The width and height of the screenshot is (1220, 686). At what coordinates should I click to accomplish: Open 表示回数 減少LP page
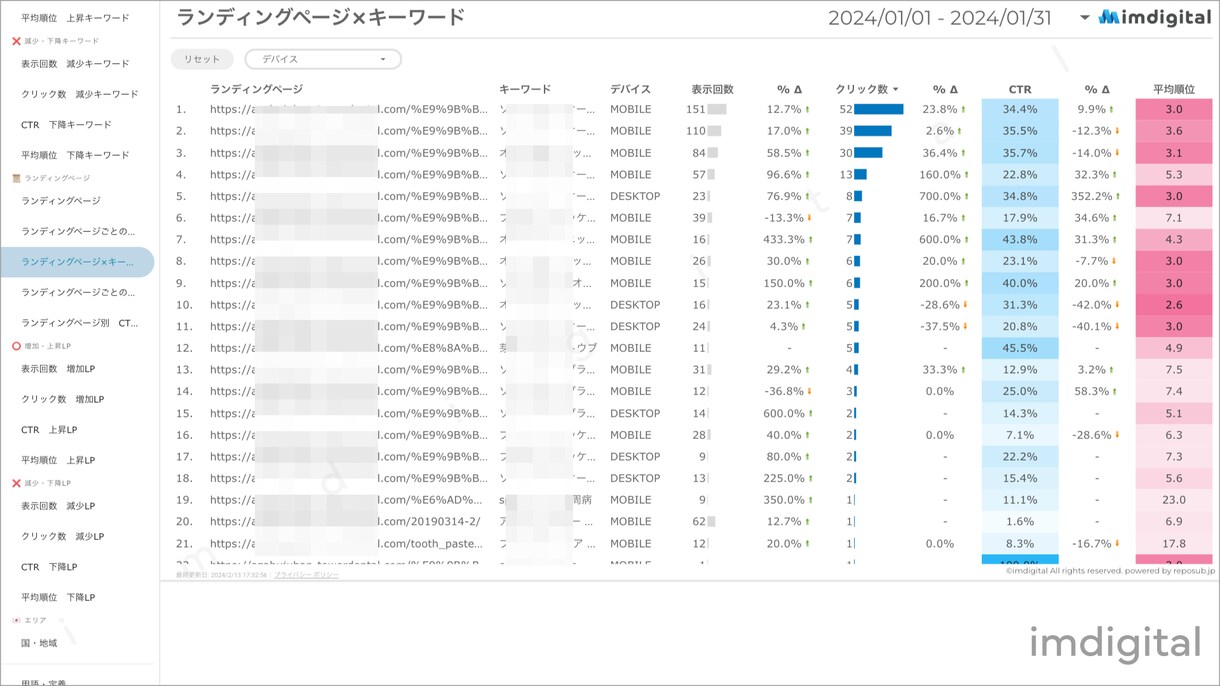58,506
